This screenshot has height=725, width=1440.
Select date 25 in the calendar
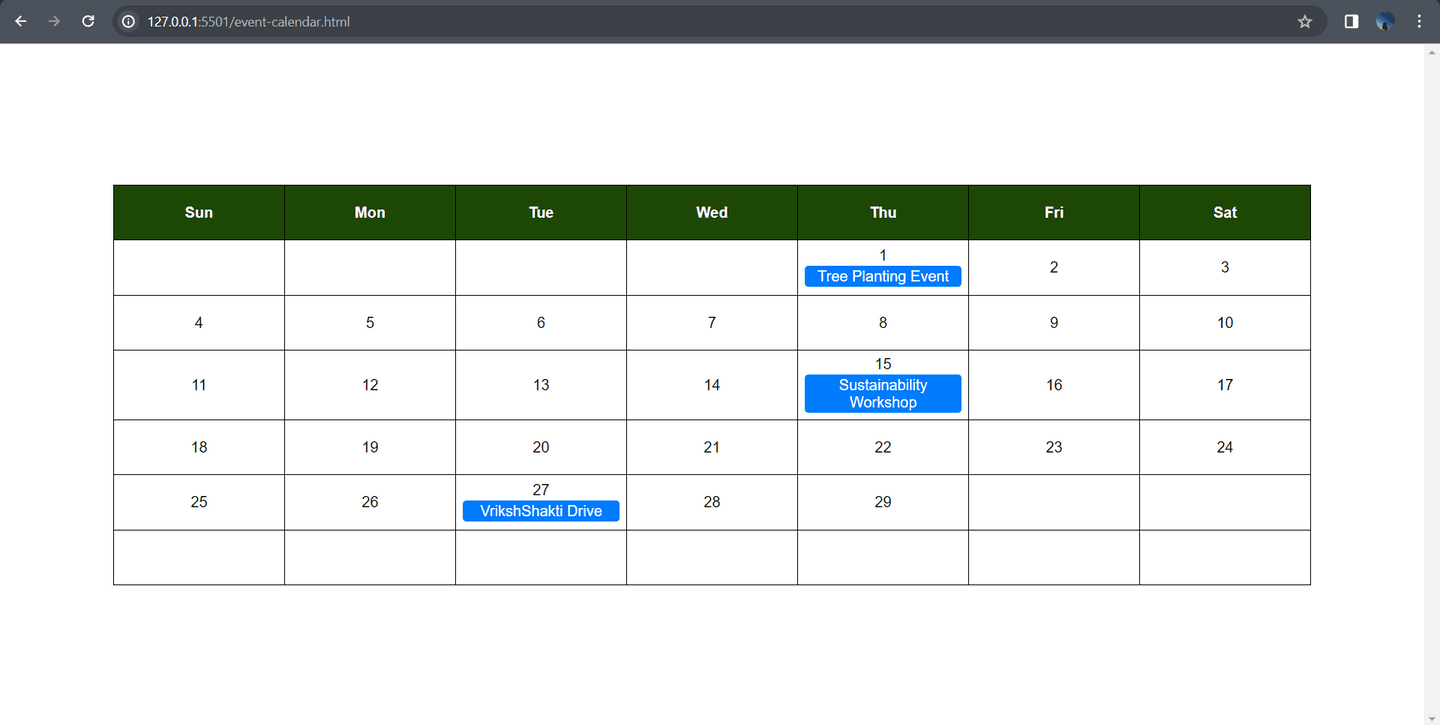click(x=199, y=502)
